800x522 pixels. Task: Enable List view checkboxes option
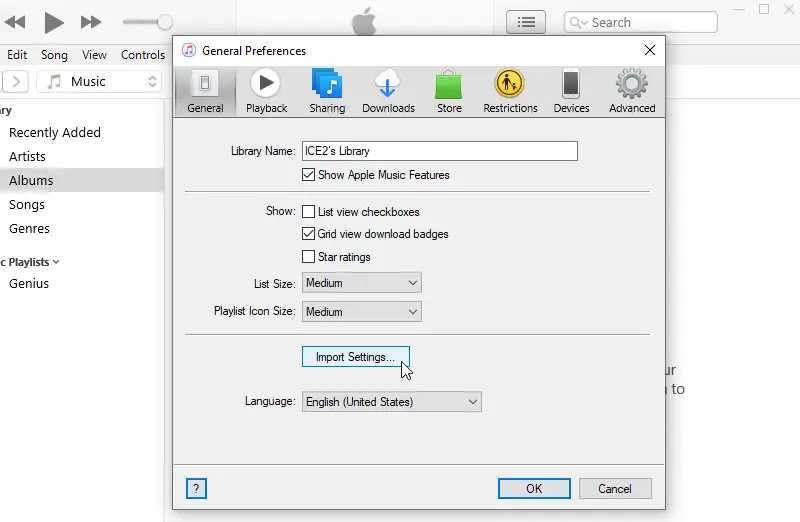point(308,212)
